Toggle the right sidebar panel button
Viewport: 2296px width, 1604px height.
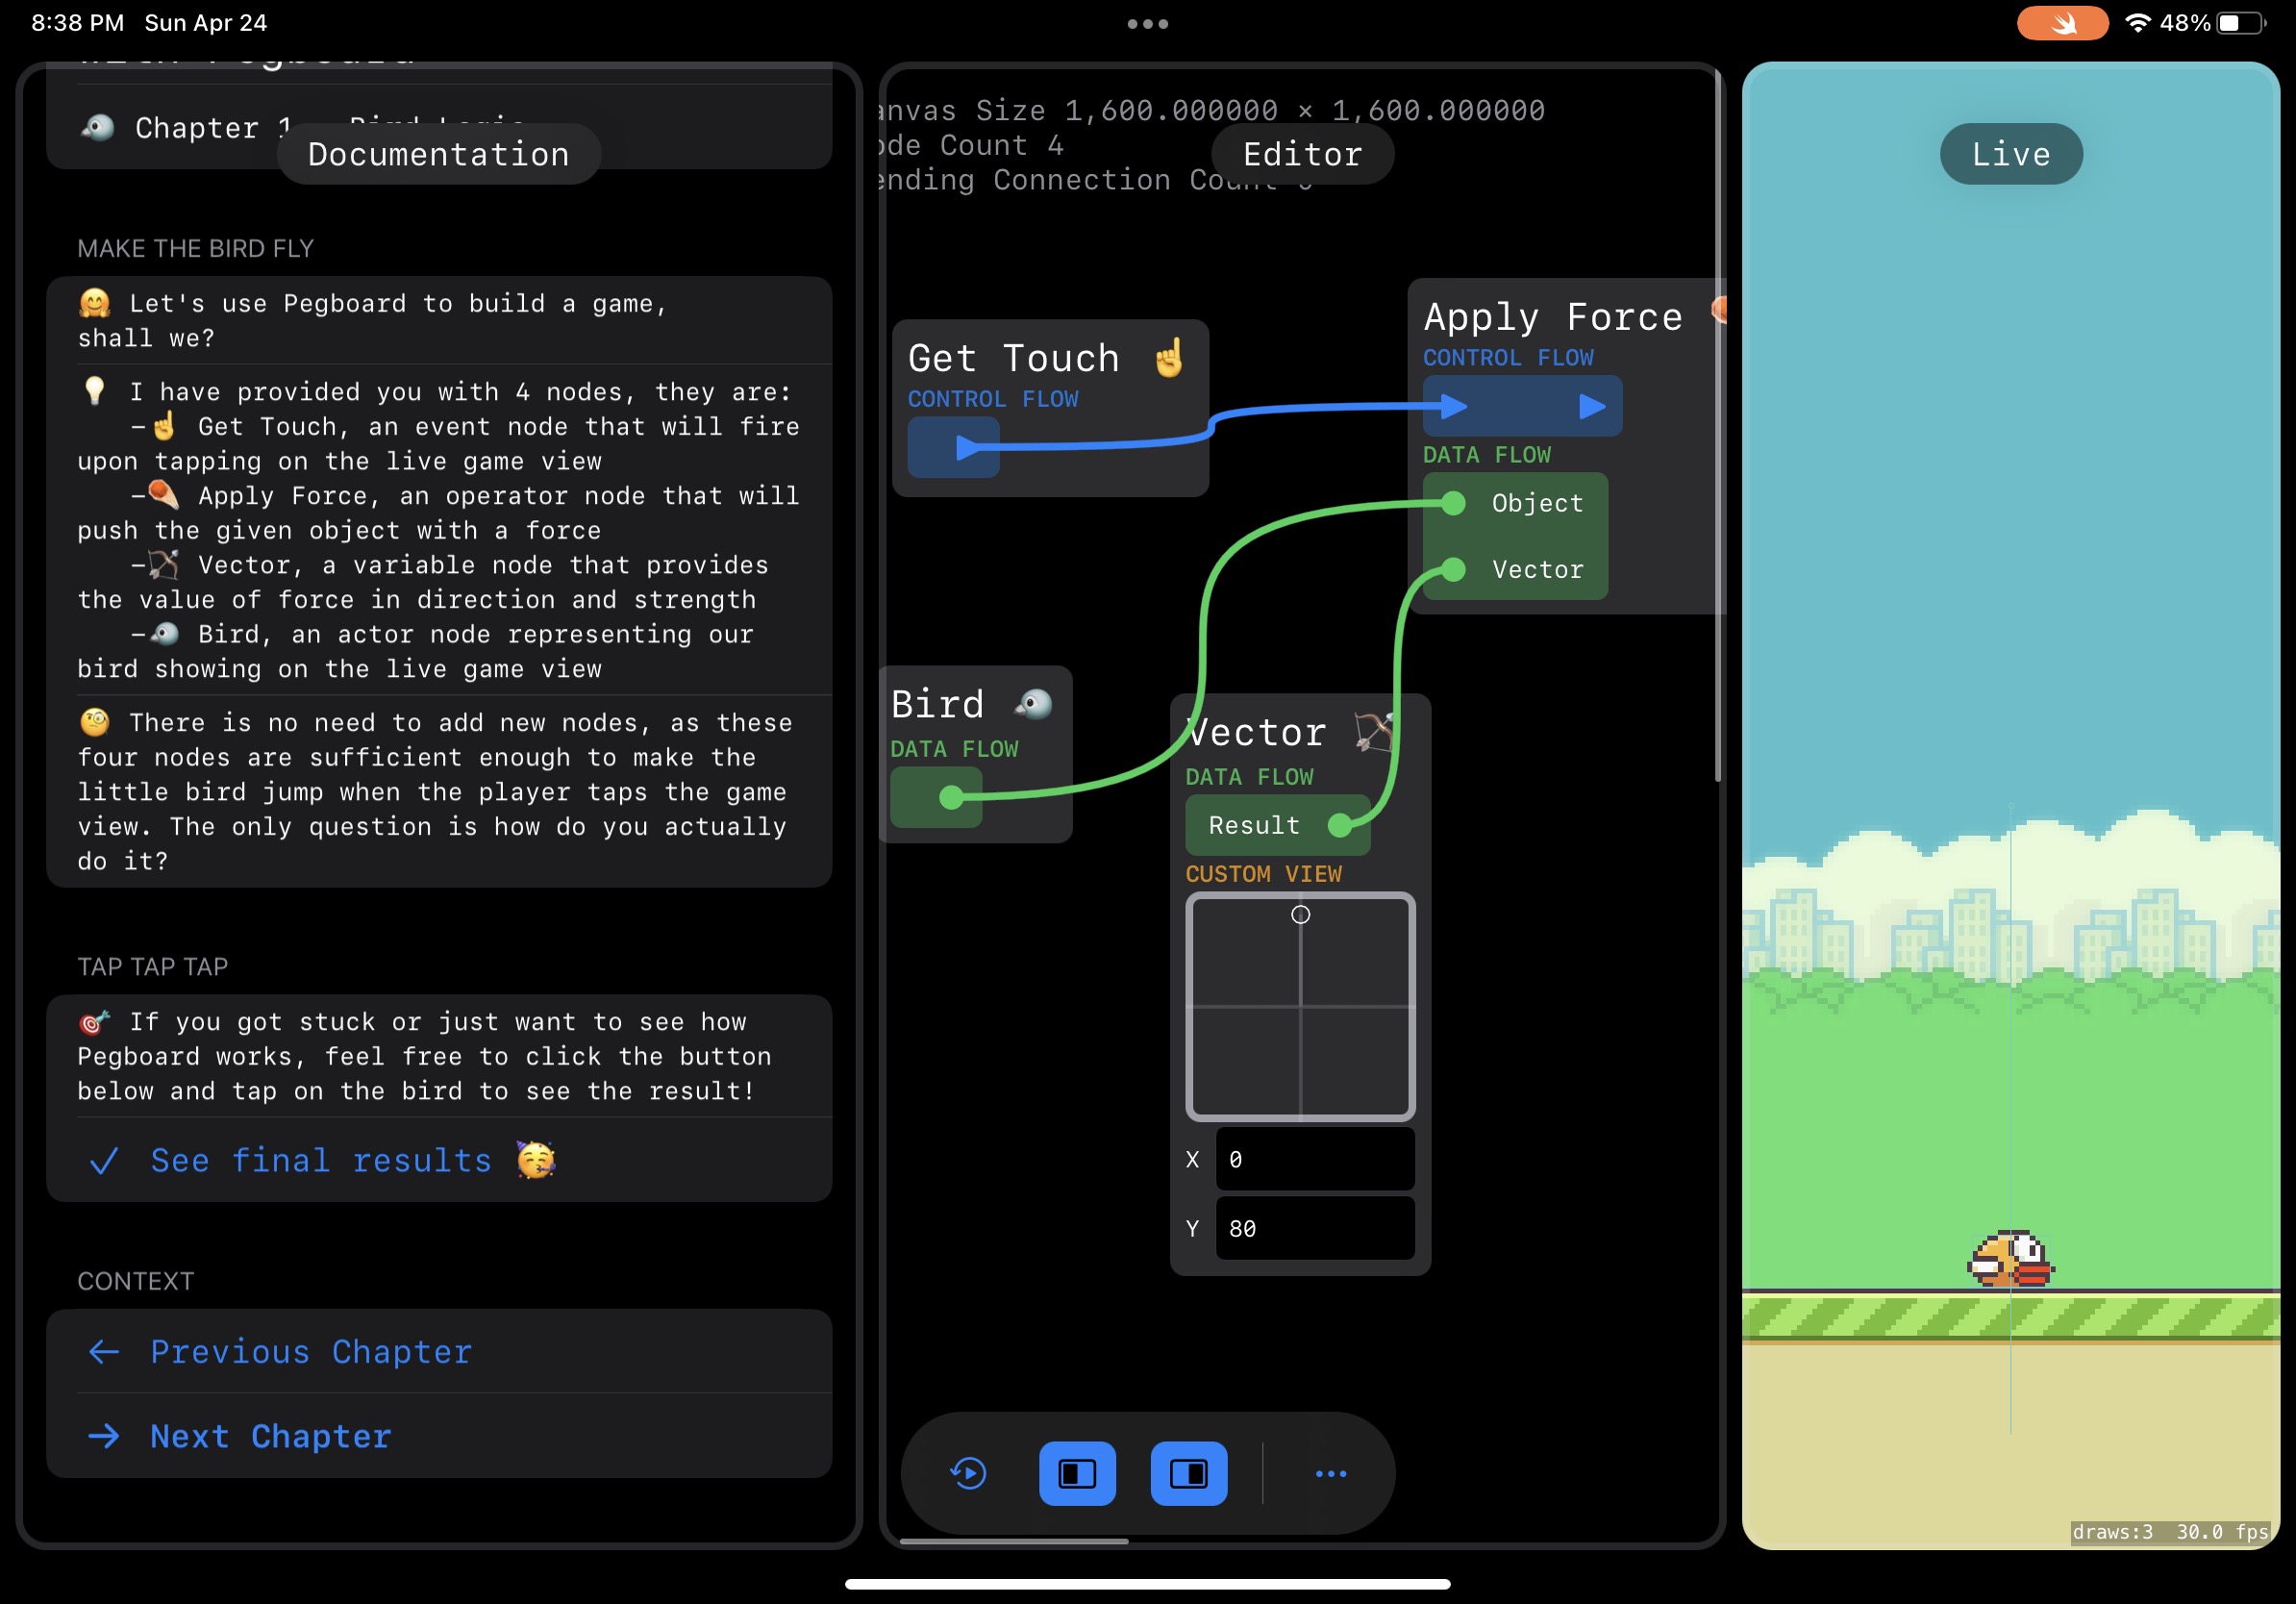click(1189, 1473)
